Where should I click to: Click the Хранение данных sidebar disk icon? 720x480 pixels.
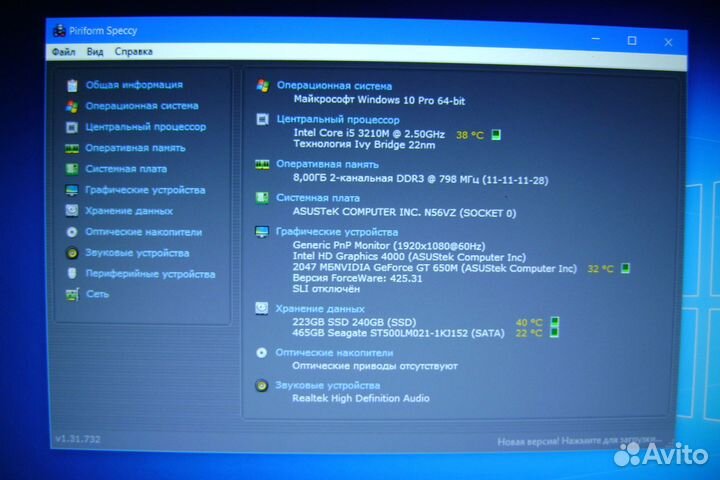pyautogui.click(x=72, y=211)
